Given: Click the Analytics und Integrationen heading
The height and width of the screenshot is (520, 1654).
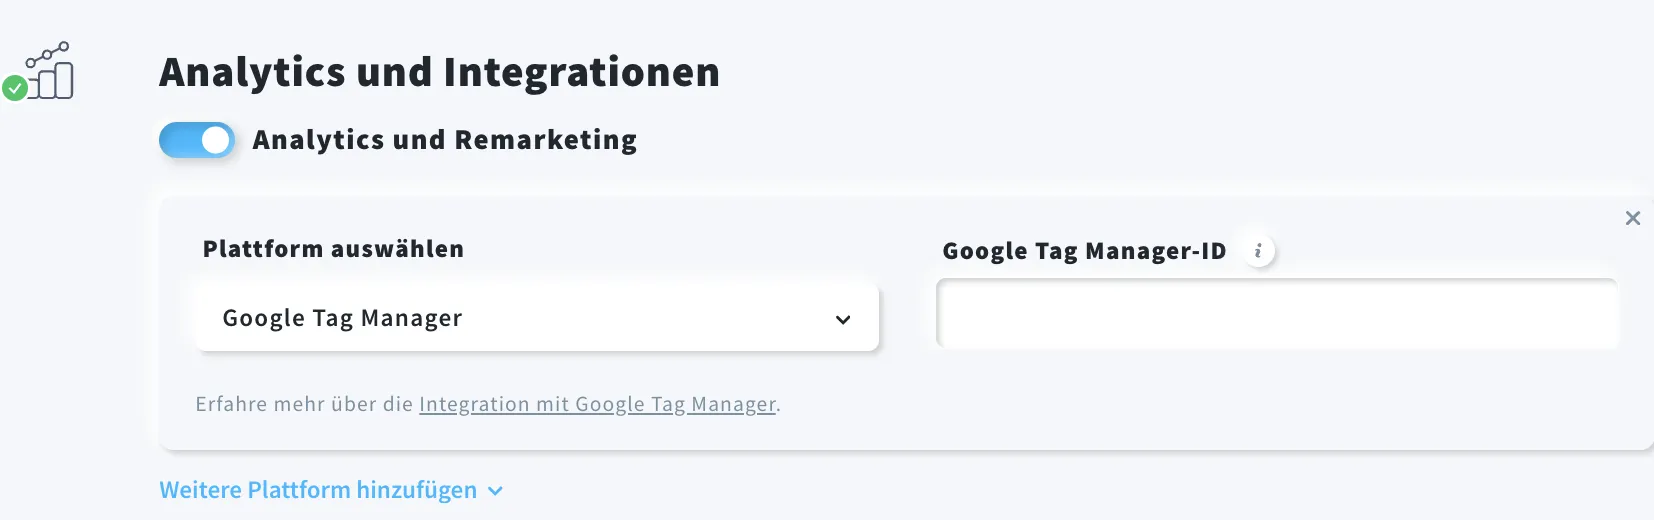Looking at the screenshot, I should [x=440, y=72].
